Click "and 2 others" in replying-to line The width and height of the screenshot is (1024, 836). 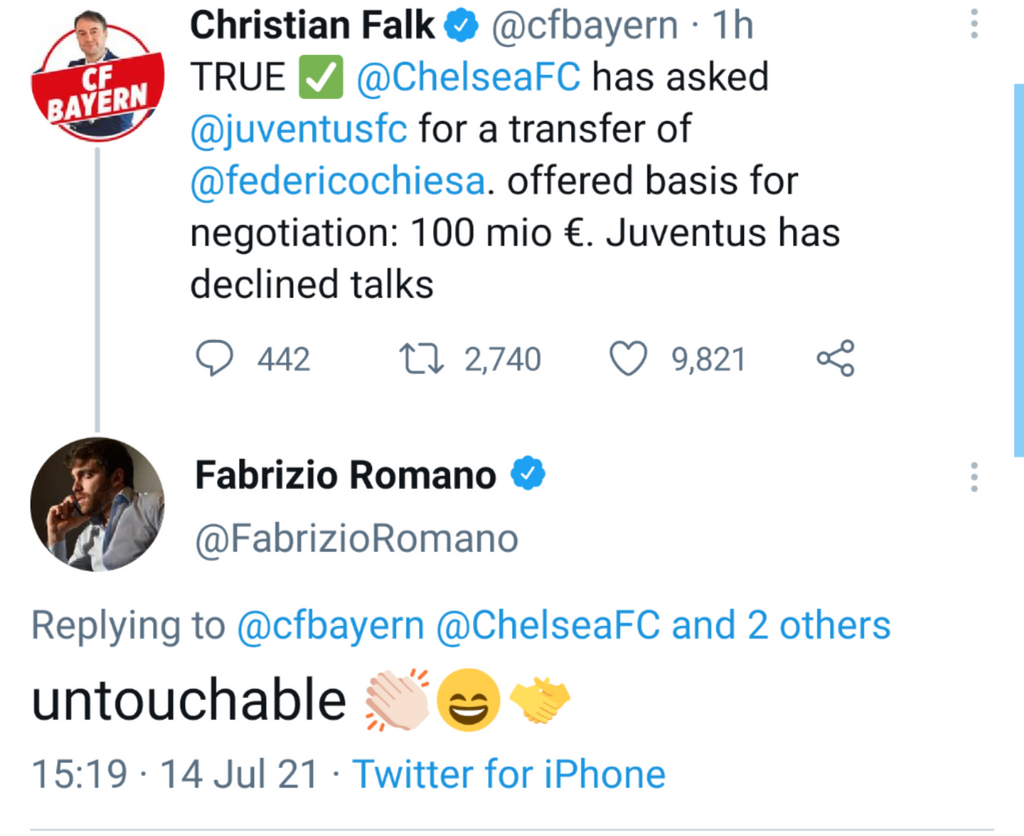(781, 626)
